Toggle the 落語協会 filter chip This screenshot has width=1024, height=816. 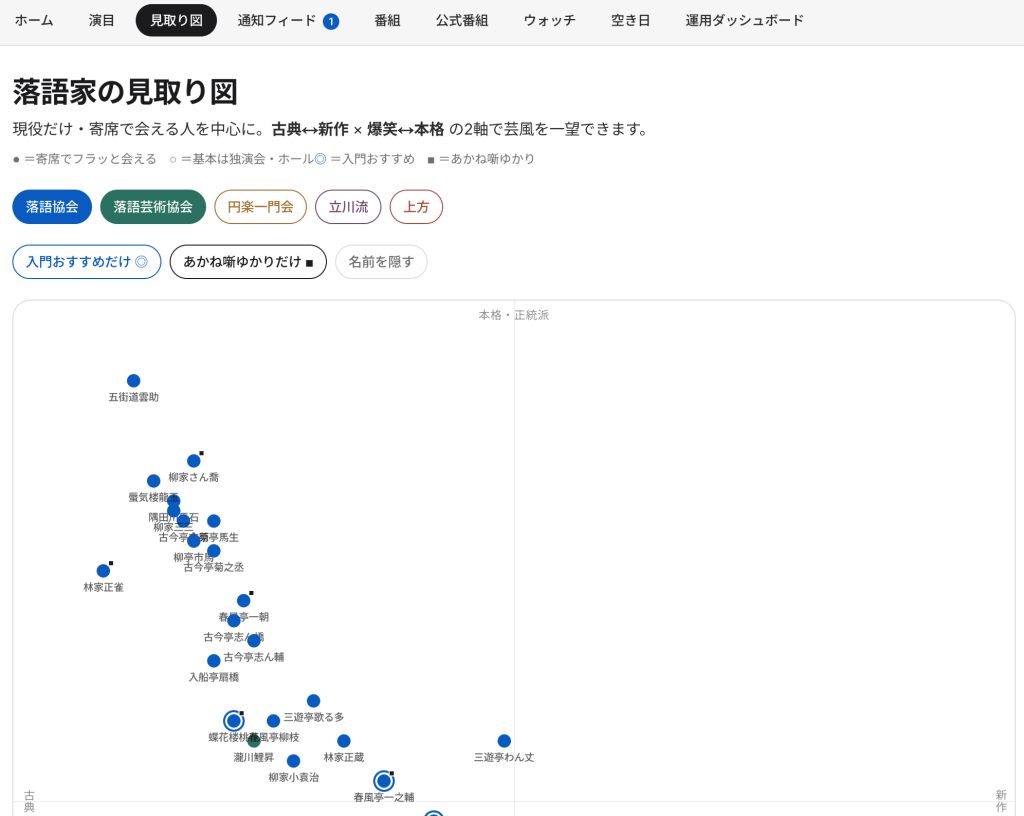pos(52,207)
